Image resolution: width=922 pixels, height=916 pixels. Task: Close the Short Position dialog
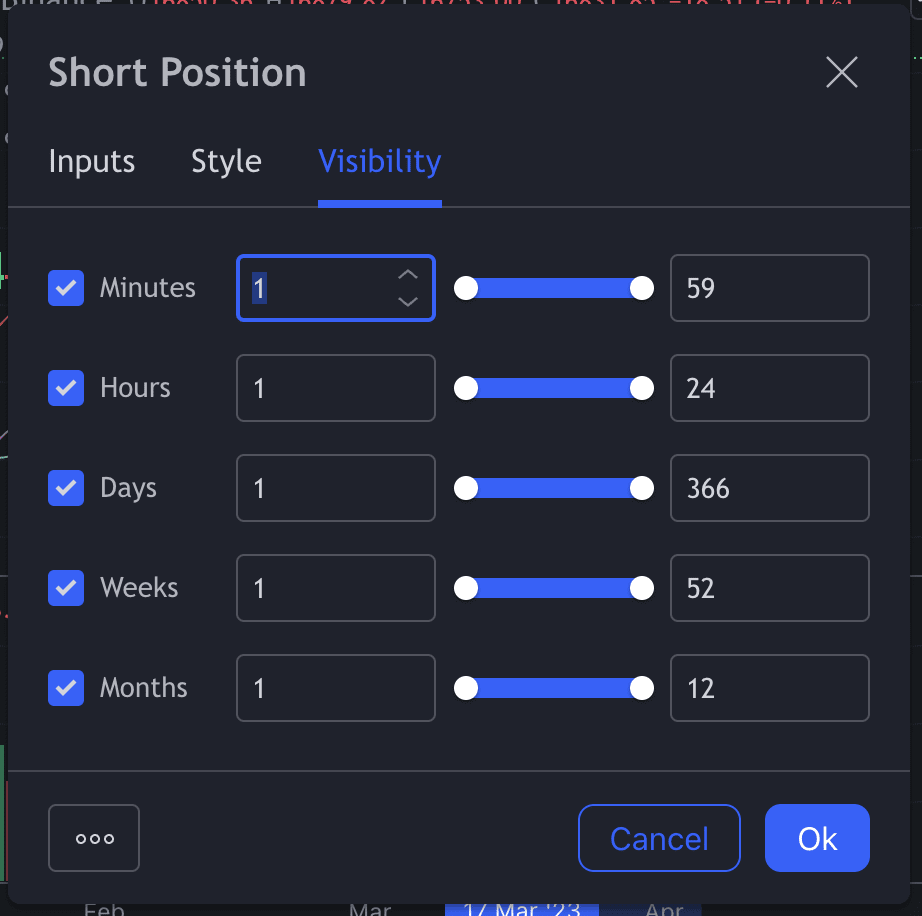(x=841, y=72)
